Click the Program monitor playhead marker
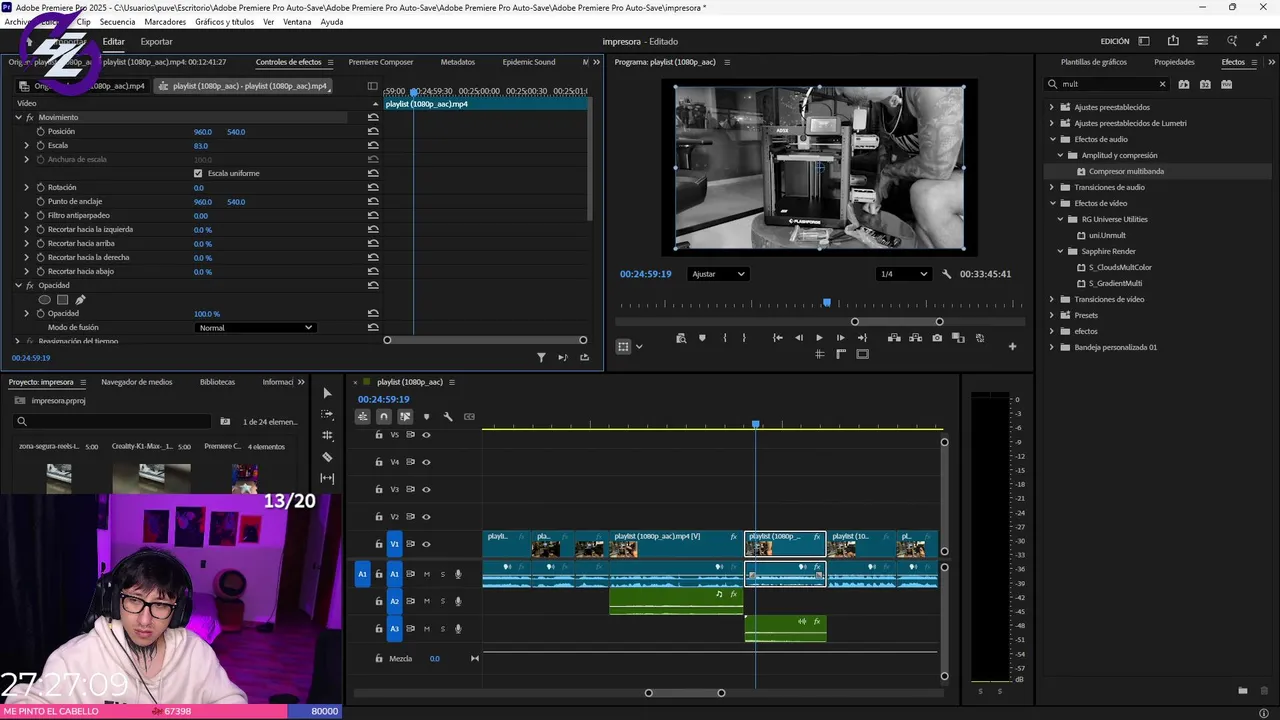 coord(826,303)
